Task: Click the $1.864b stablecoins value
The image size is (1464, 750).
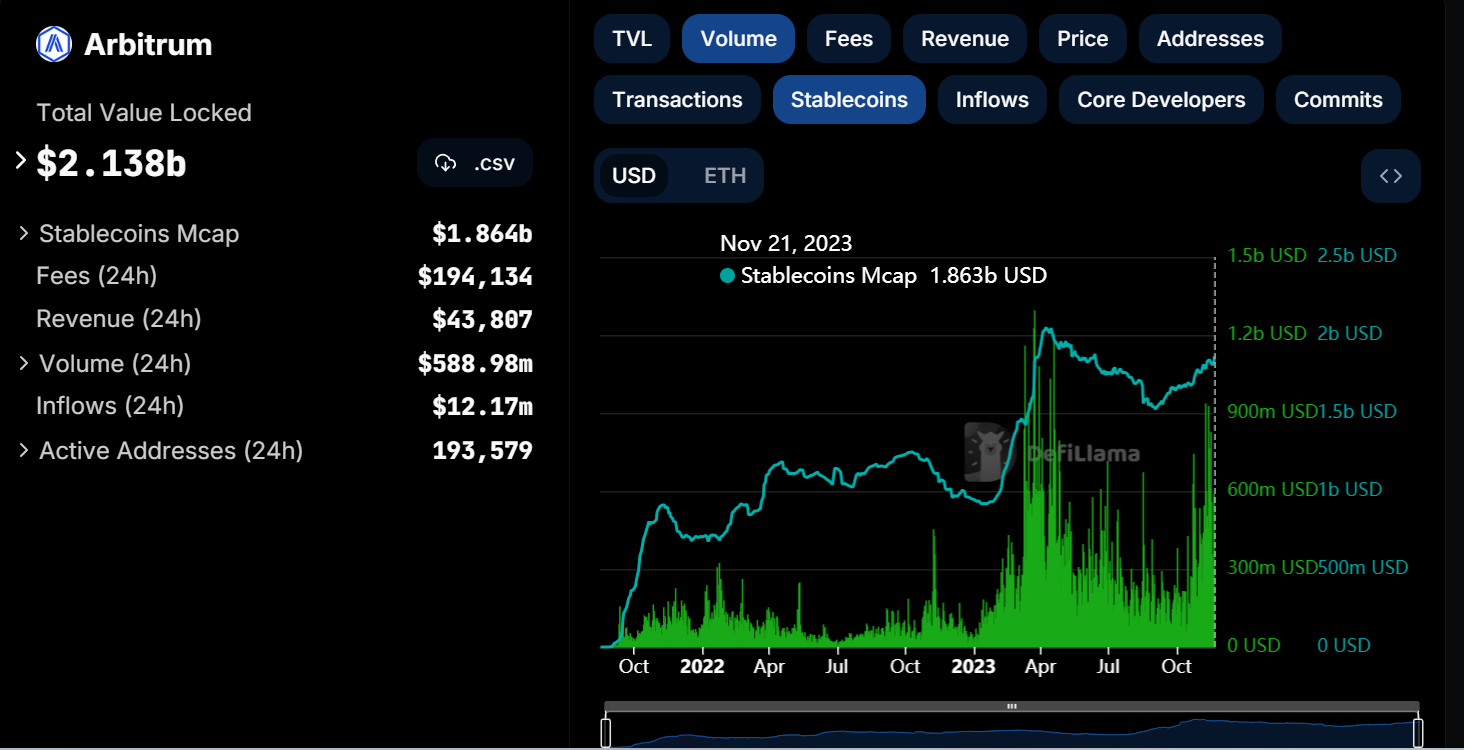Action: (482, 234)
